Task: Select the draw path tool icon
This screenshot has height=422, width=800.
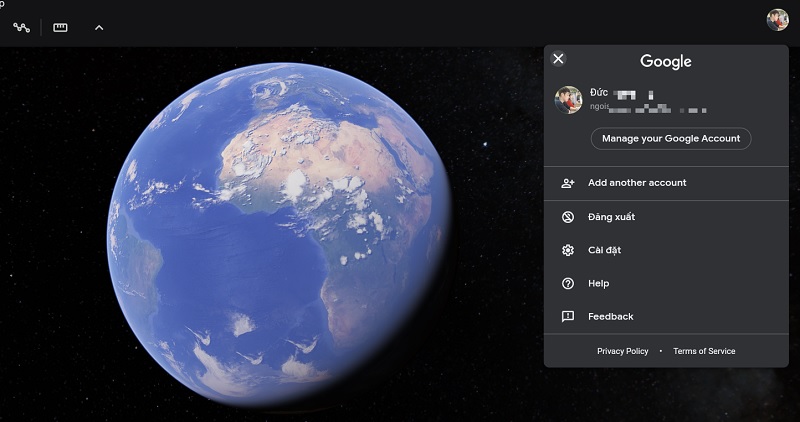Action: click(x=21, y=28)
